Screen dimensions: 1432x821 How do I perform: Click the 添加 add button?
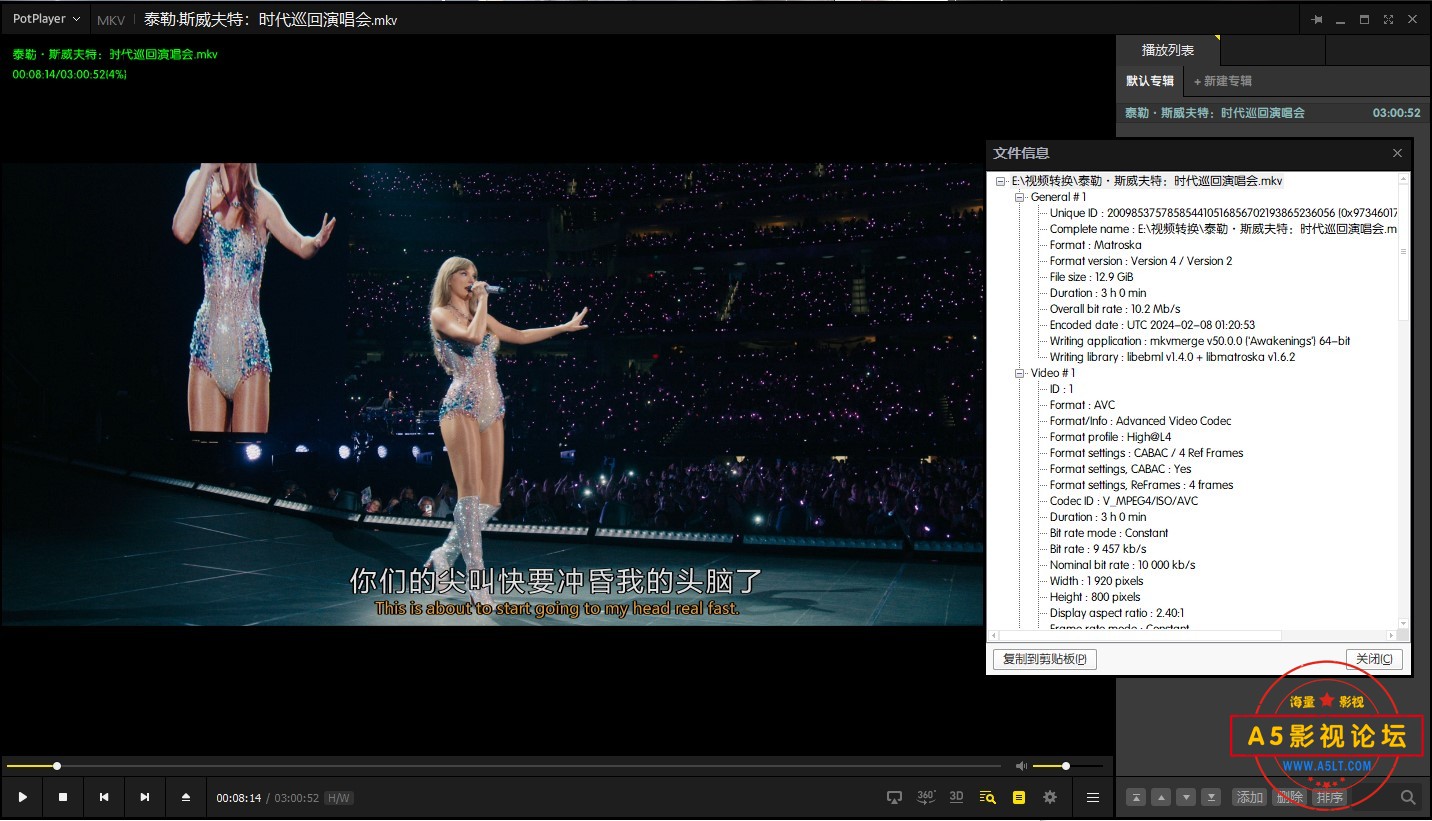click(1250, 797)
